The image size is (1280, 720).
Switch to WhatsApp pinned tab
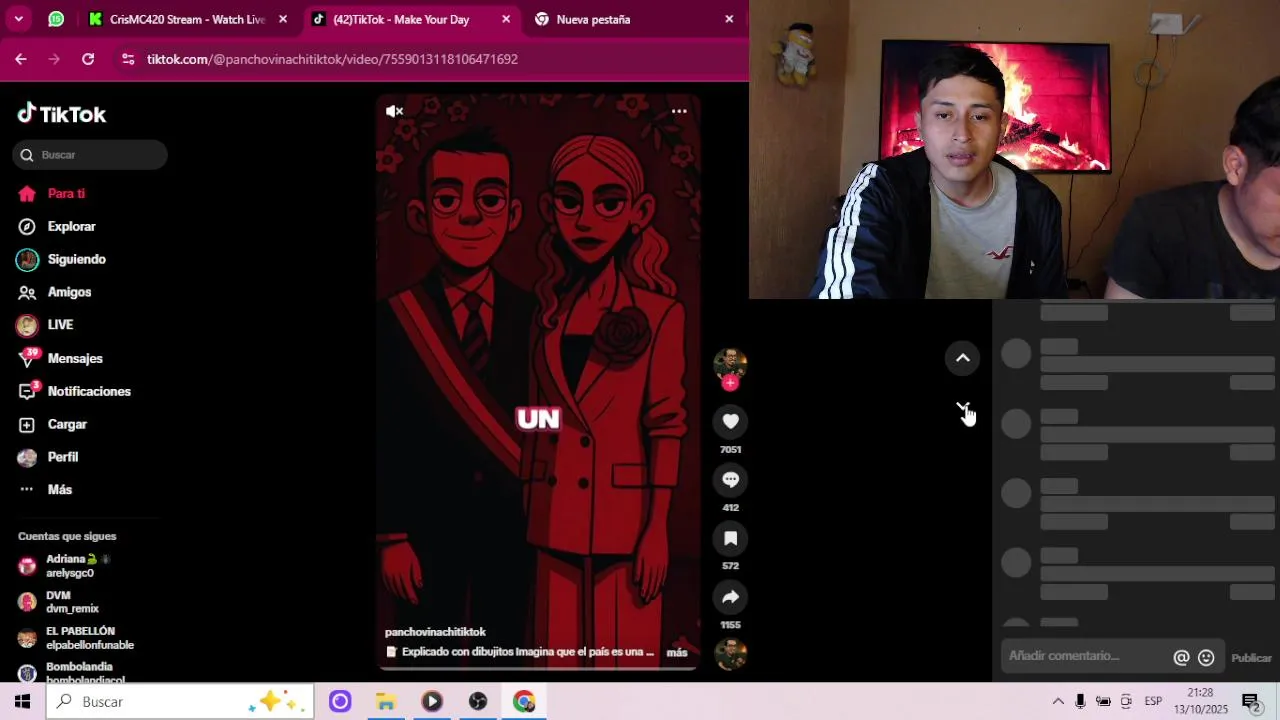pos(56,19)
